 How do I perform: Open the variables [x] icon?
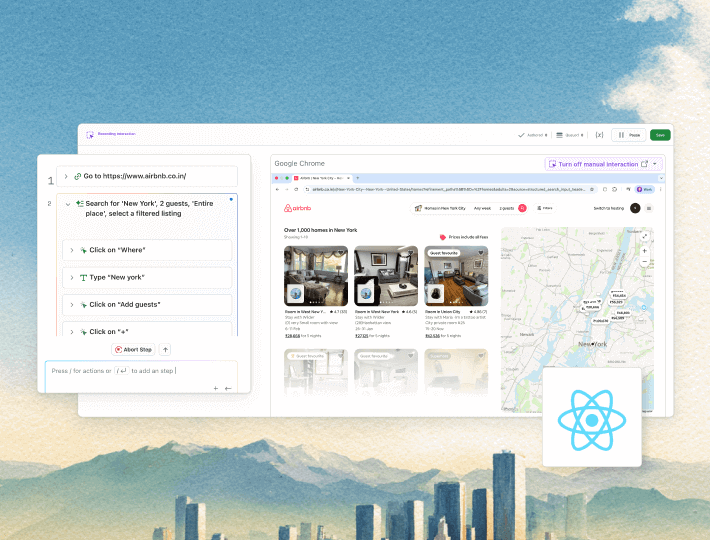[x=599, y=135]
